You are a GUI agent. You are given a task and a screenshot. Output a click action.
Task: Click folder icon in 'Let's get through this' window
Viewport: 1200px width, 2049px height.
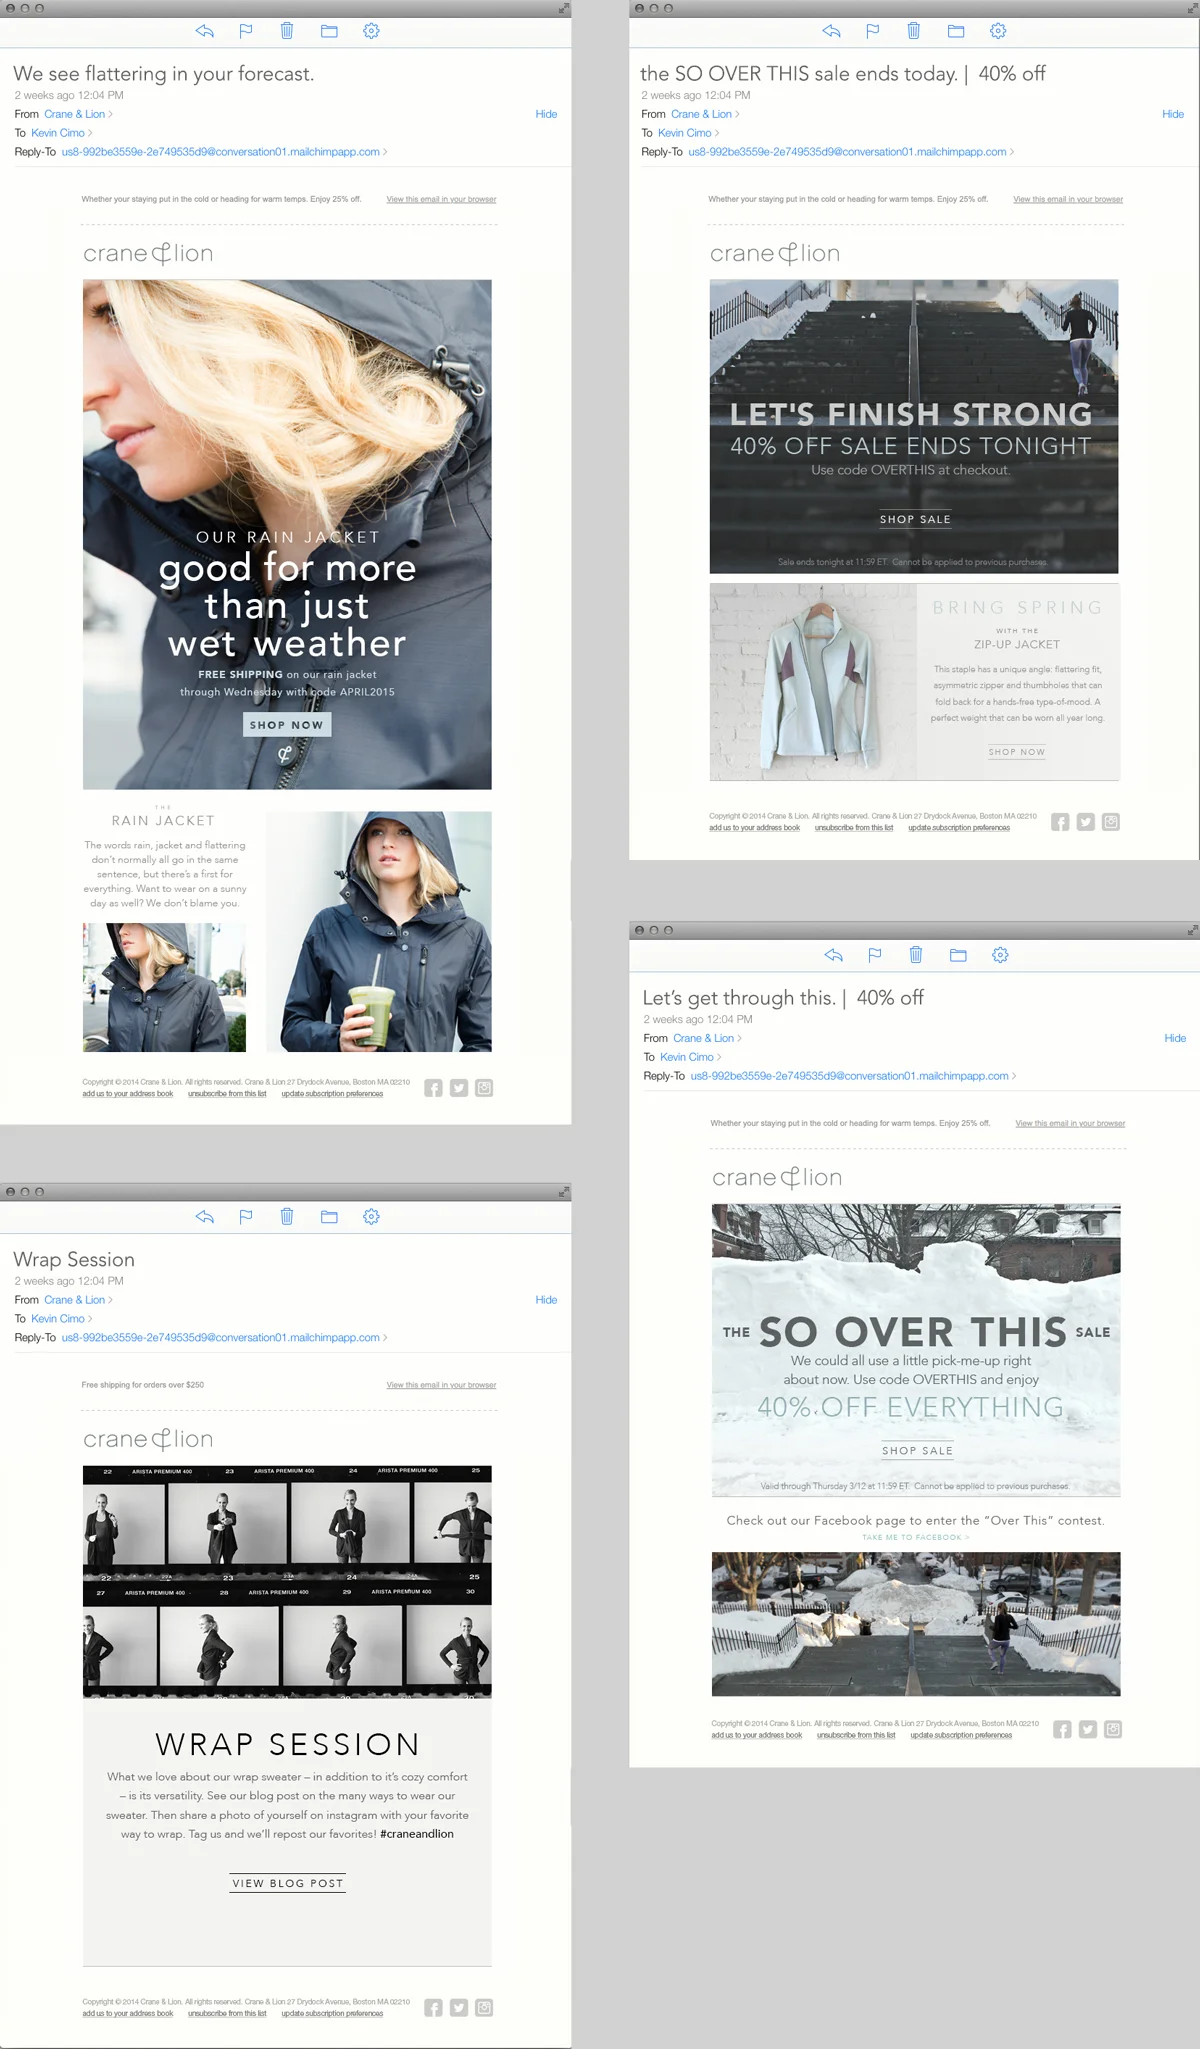pyautogui.click(x=958, y=955)
